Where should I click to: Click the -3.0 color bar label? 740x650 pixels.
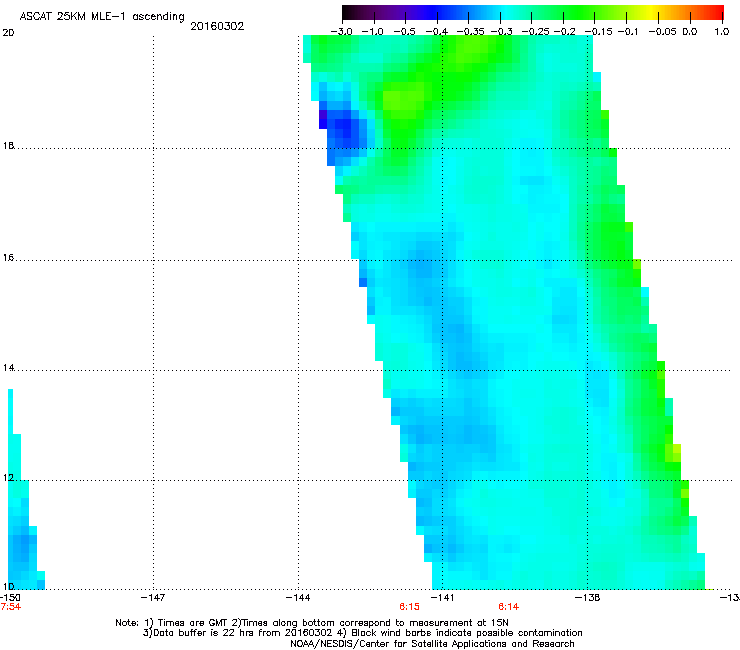(341, 32)
